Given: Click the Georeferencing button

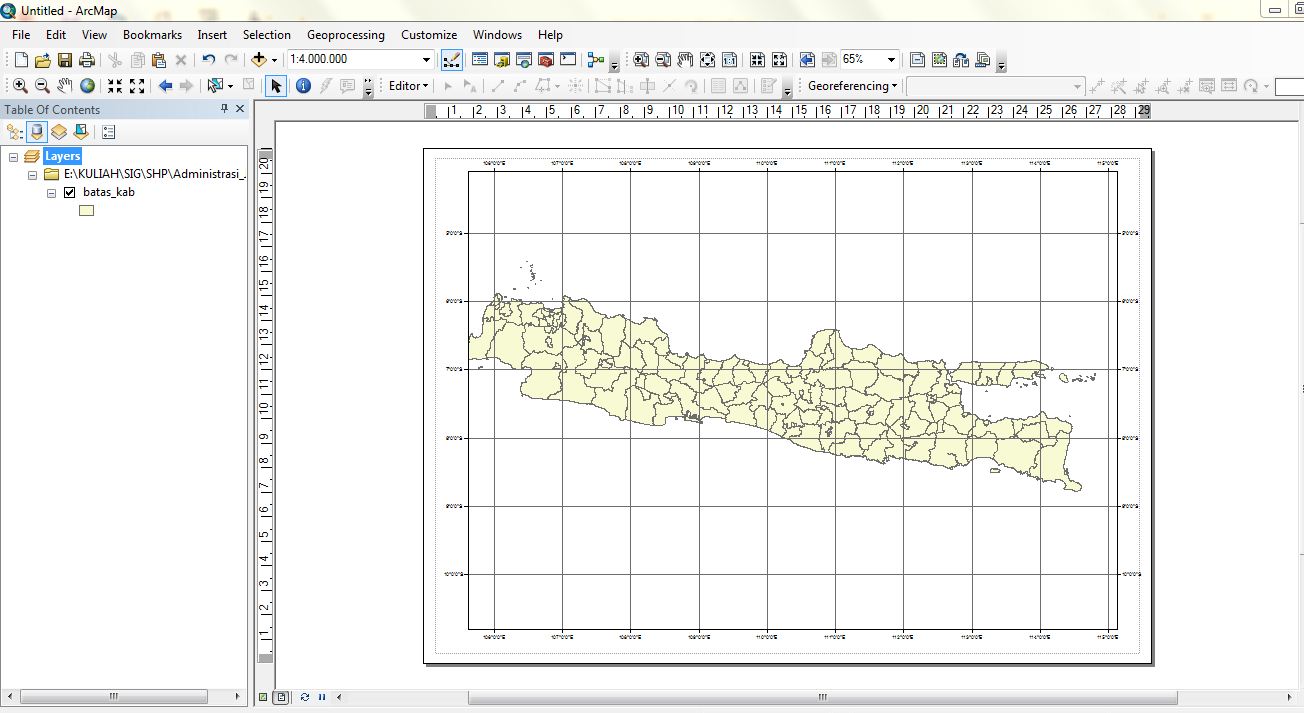Looking at the screenshot, I should coord(849,86).
